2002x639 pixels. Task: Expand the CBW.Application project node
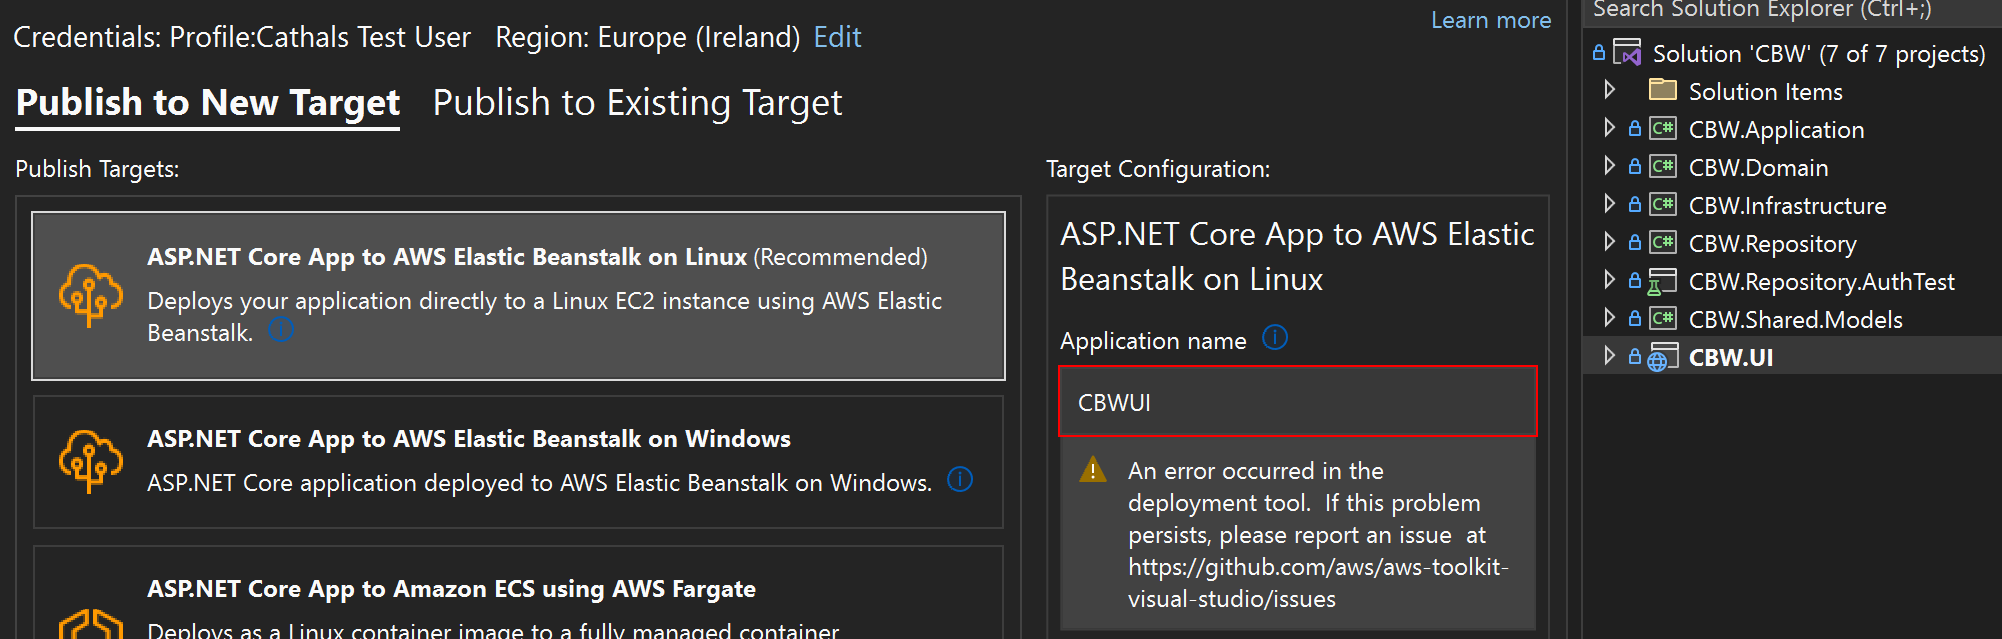(1610, 128)
